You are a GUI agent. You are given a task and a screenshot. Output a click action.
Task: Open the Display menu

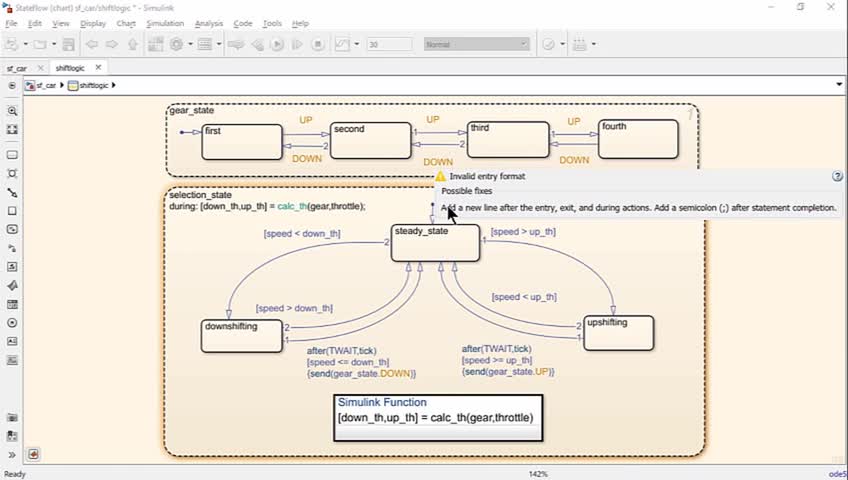click(93, 23)
